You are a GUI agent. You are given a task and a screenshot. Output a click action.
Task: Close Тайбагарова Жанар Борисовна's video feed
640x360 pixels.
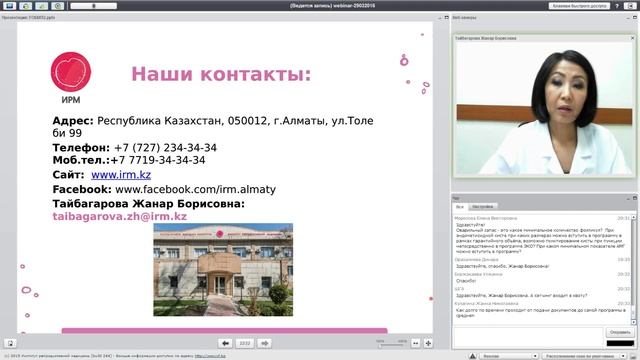point(633,38)
